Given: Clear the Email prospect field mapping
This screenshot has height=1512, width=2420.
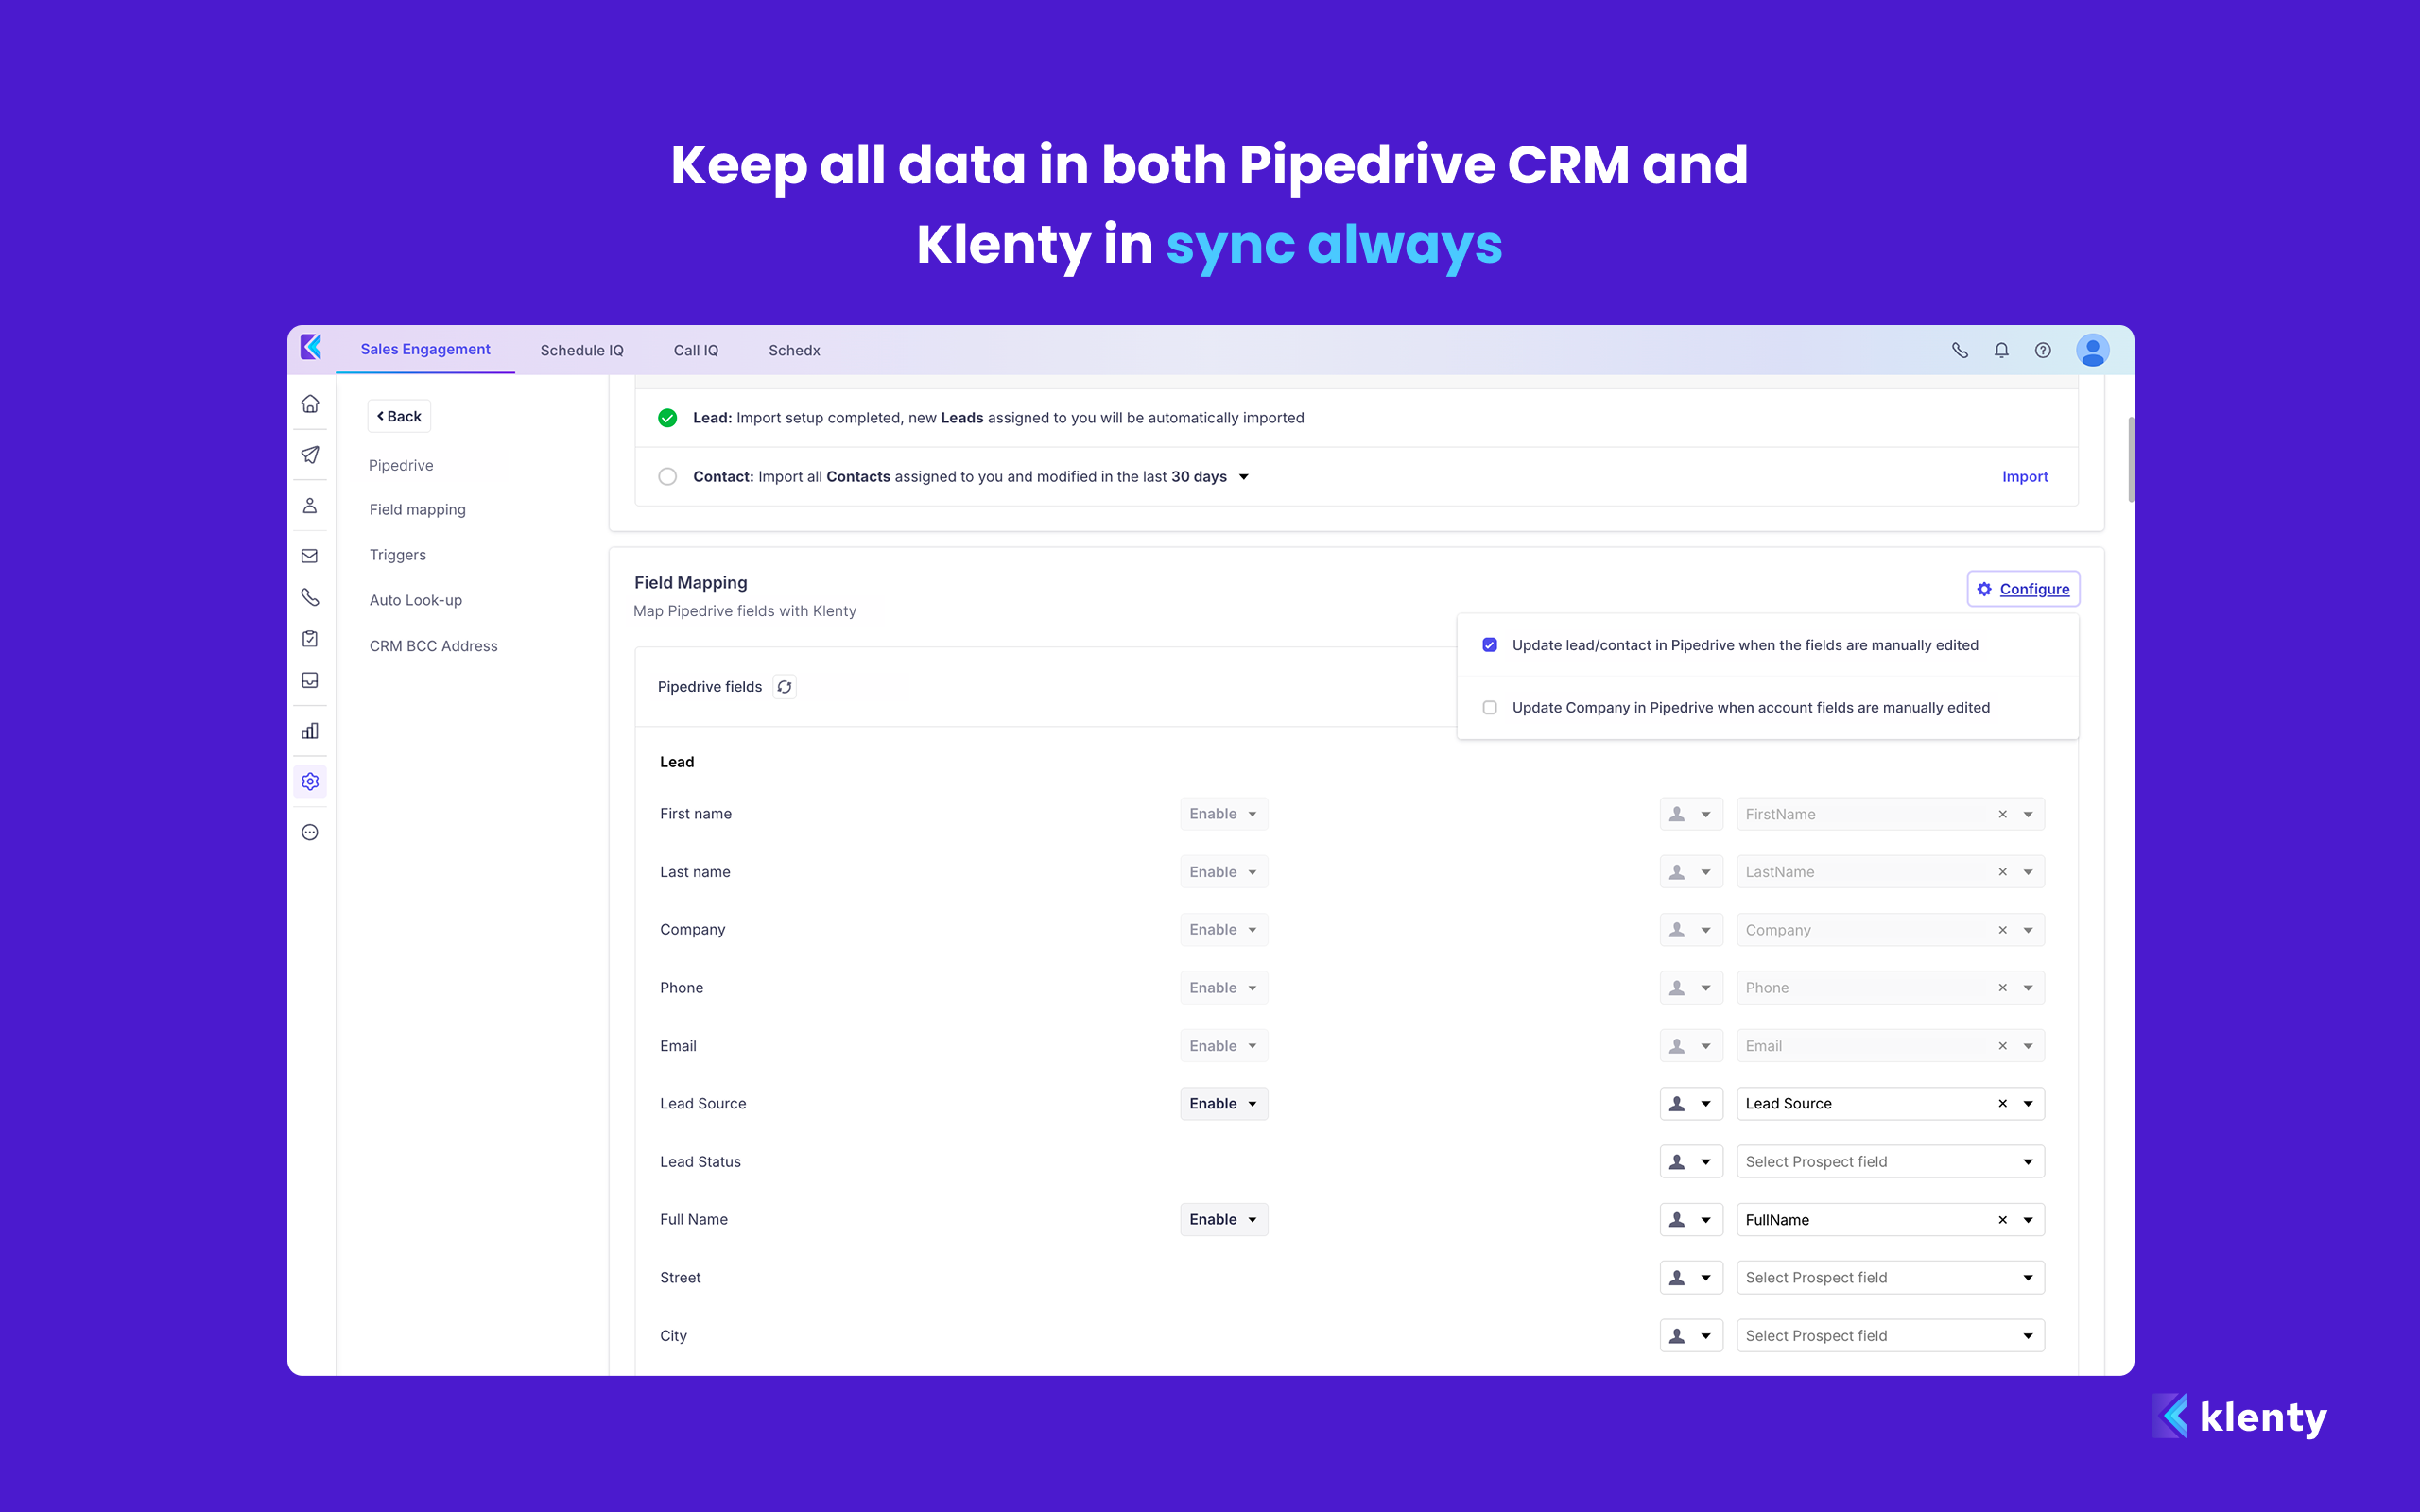Looking at the screenshot, I should tap(2003, 1046).
